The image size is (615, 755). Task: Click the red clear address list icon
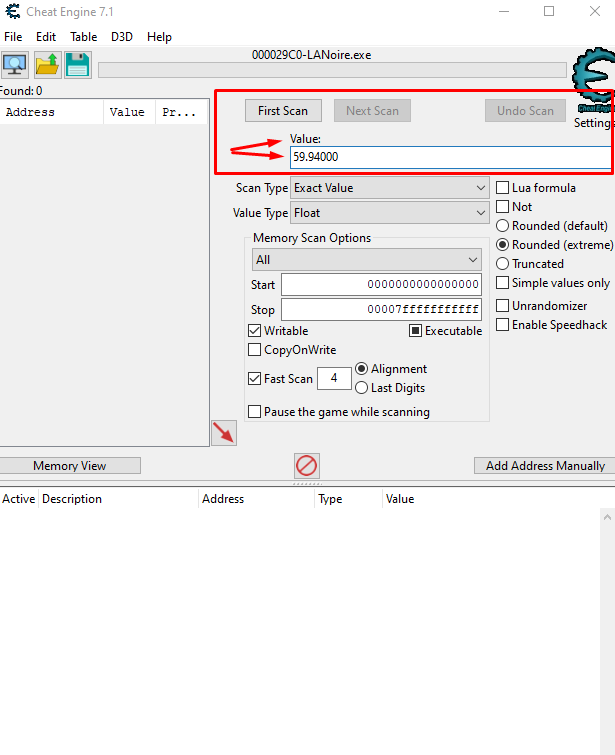coord(307,465)
